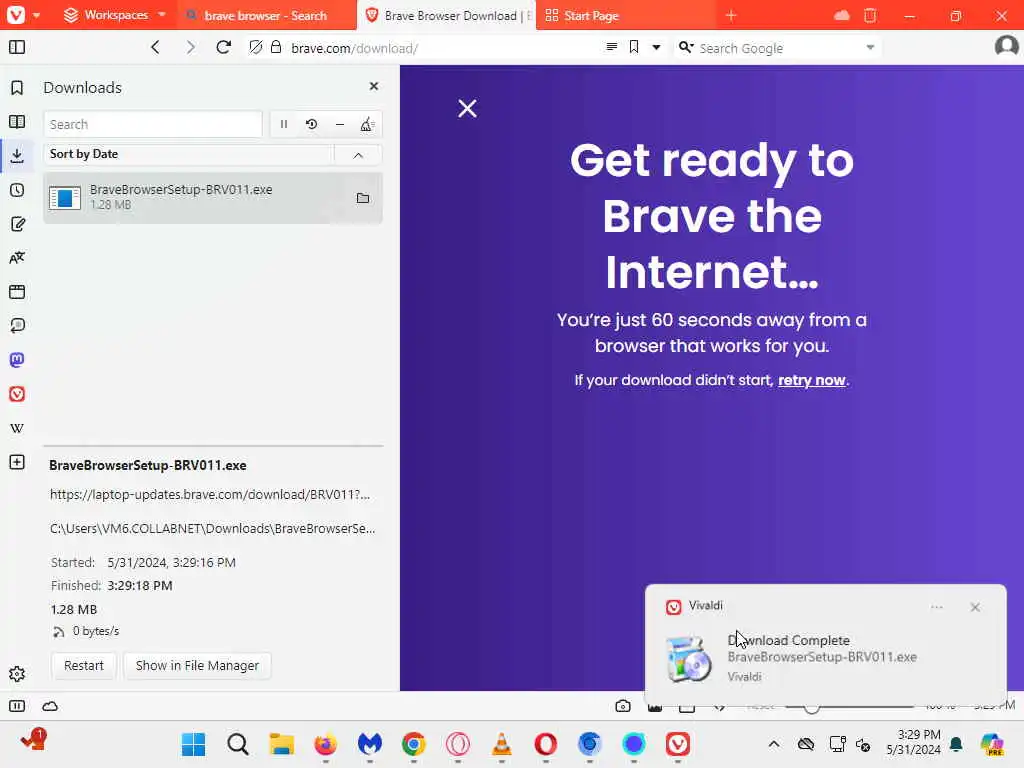Screen dimensions: 1024x768
Task: Close the Downloads panel
Action: coord(374,86)
